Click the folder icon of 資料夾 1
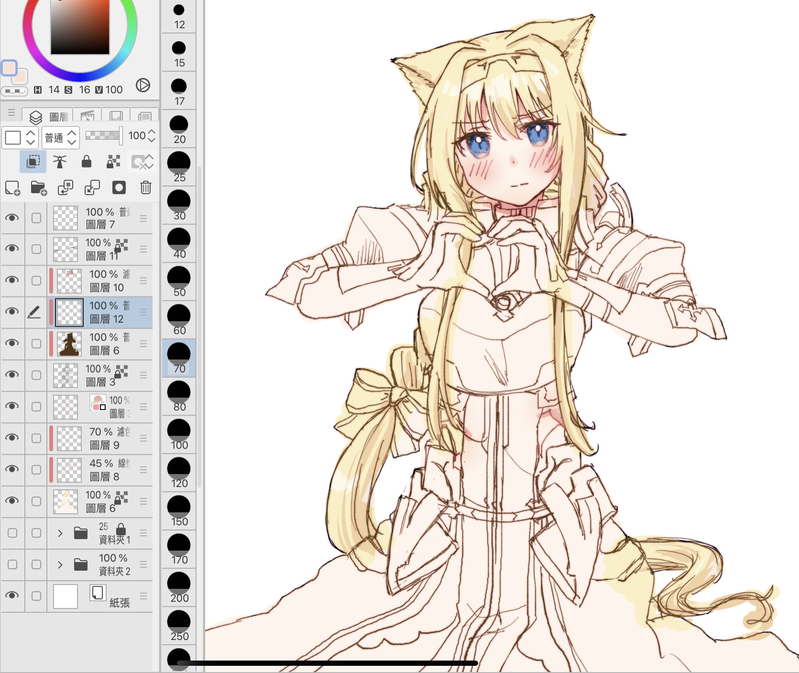The image size is (799, 673). click(81, 533)
